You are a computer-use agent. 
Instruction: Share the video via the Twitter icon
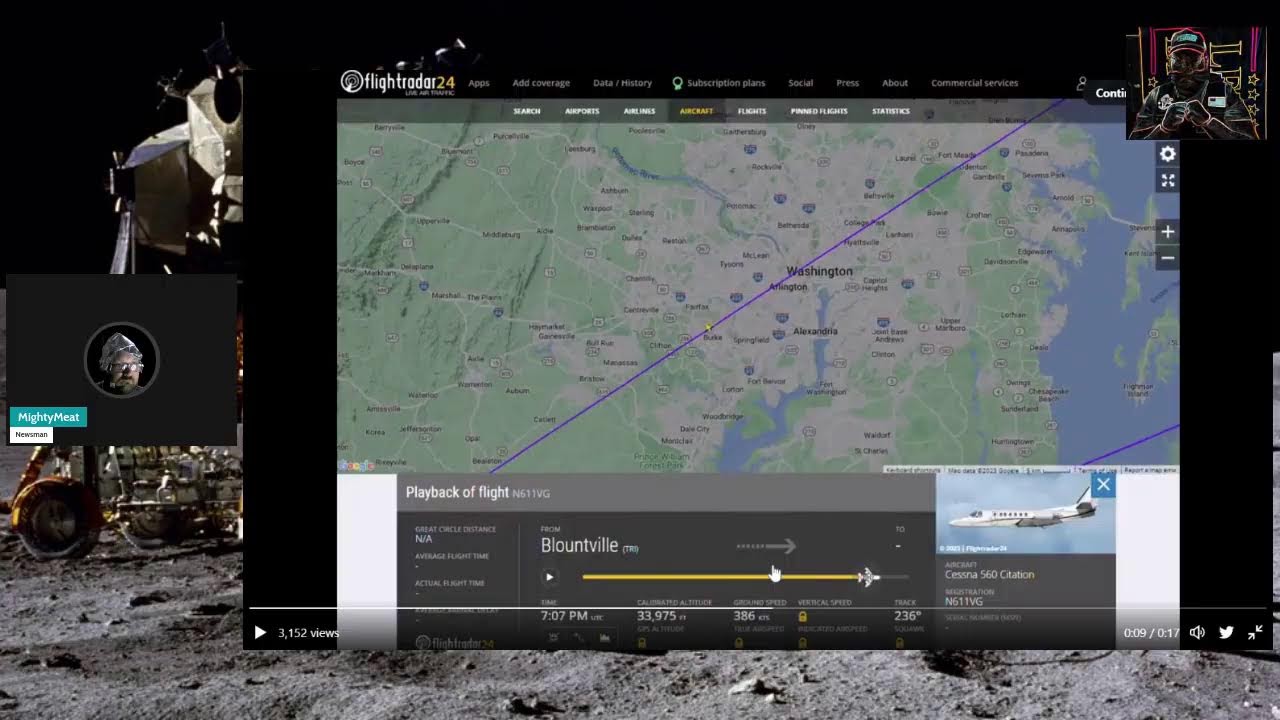[x=1226, y=632]
